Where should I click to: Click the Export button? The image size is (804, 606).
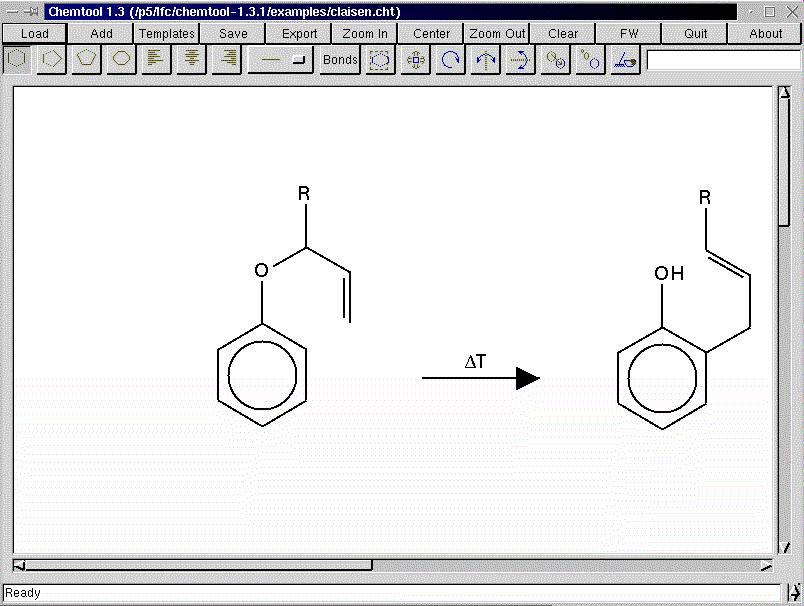(299, 33)
